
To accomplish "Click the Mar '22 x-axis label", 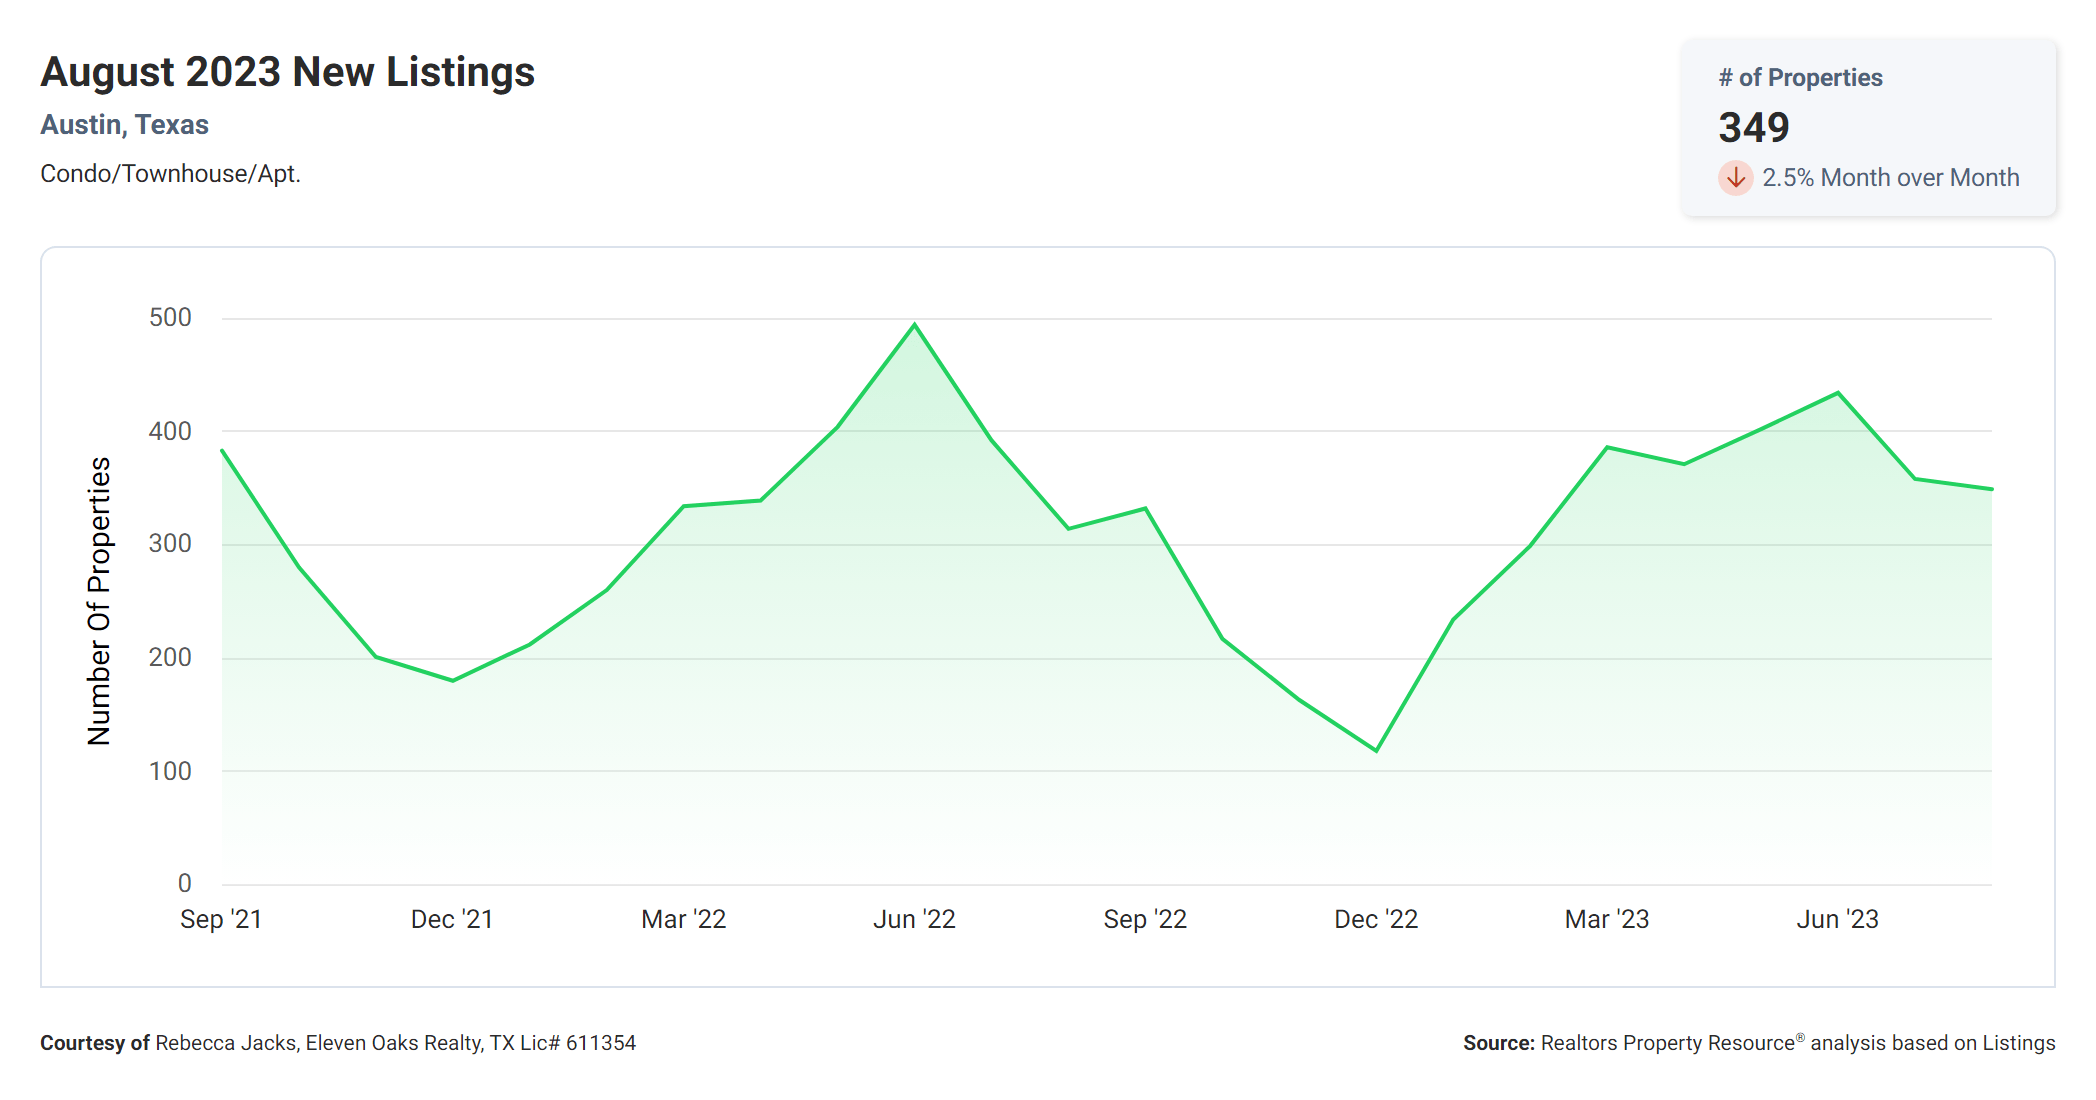I will [x=683, y=919].
